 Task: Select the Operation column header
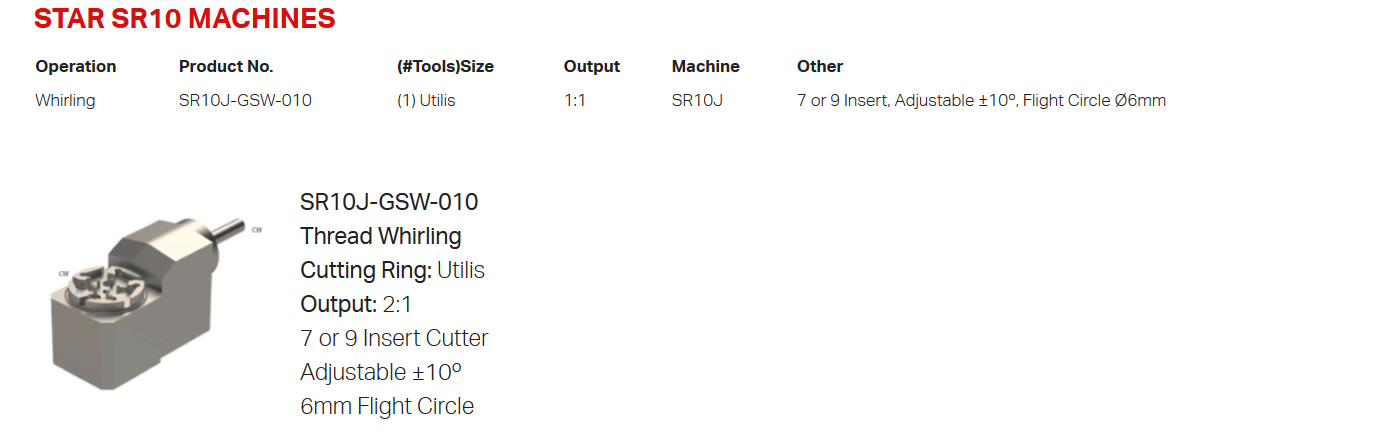click(76, 67)
